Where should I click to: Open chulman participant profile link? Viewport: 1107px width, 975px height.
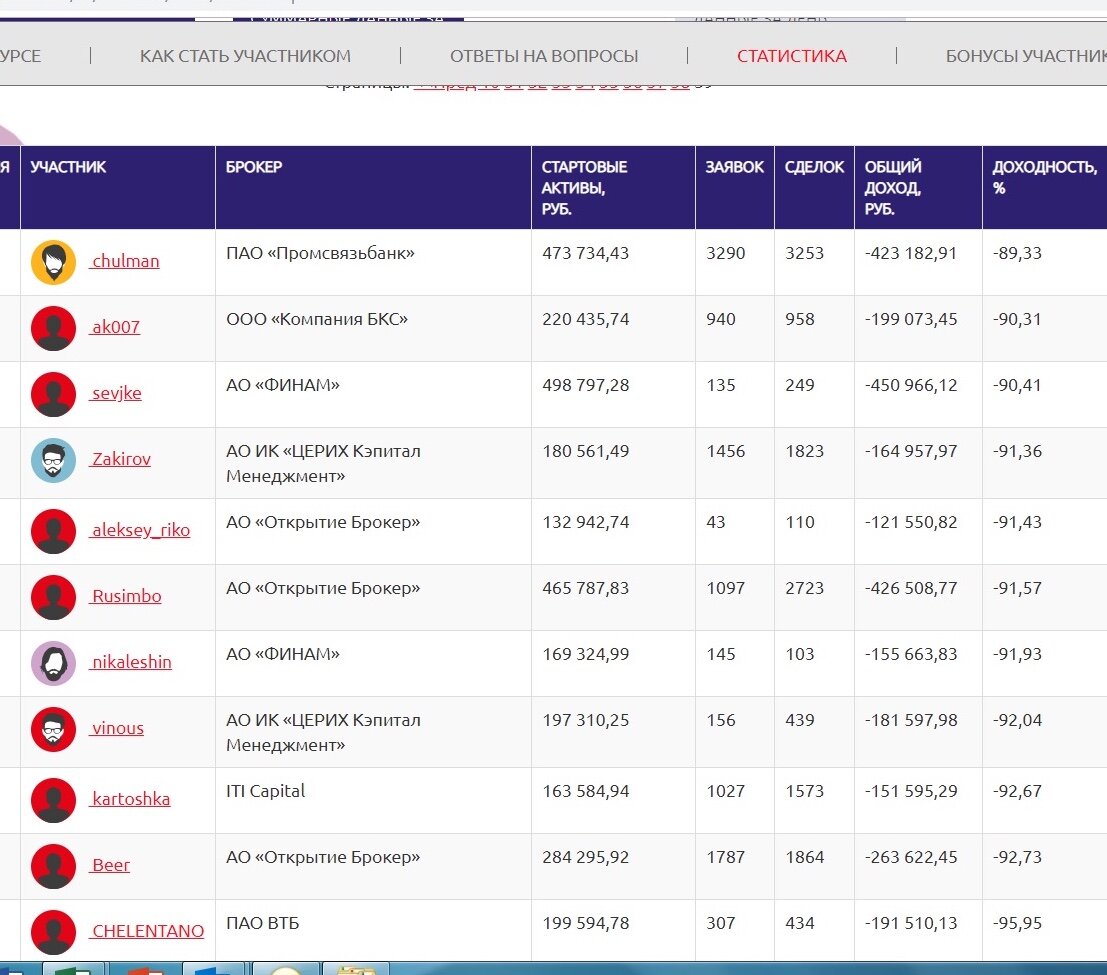(x=125, y=261)
